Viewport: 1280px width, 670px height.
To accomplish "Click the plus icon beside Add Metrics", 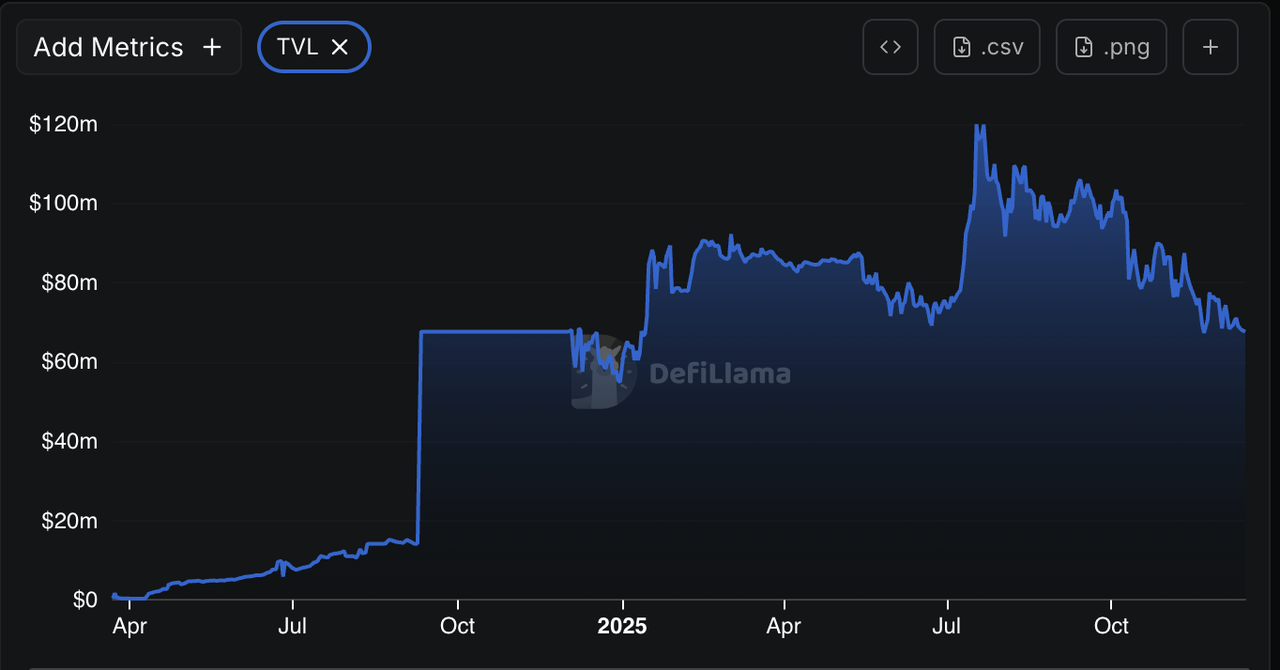I will (x=212, y=47).
